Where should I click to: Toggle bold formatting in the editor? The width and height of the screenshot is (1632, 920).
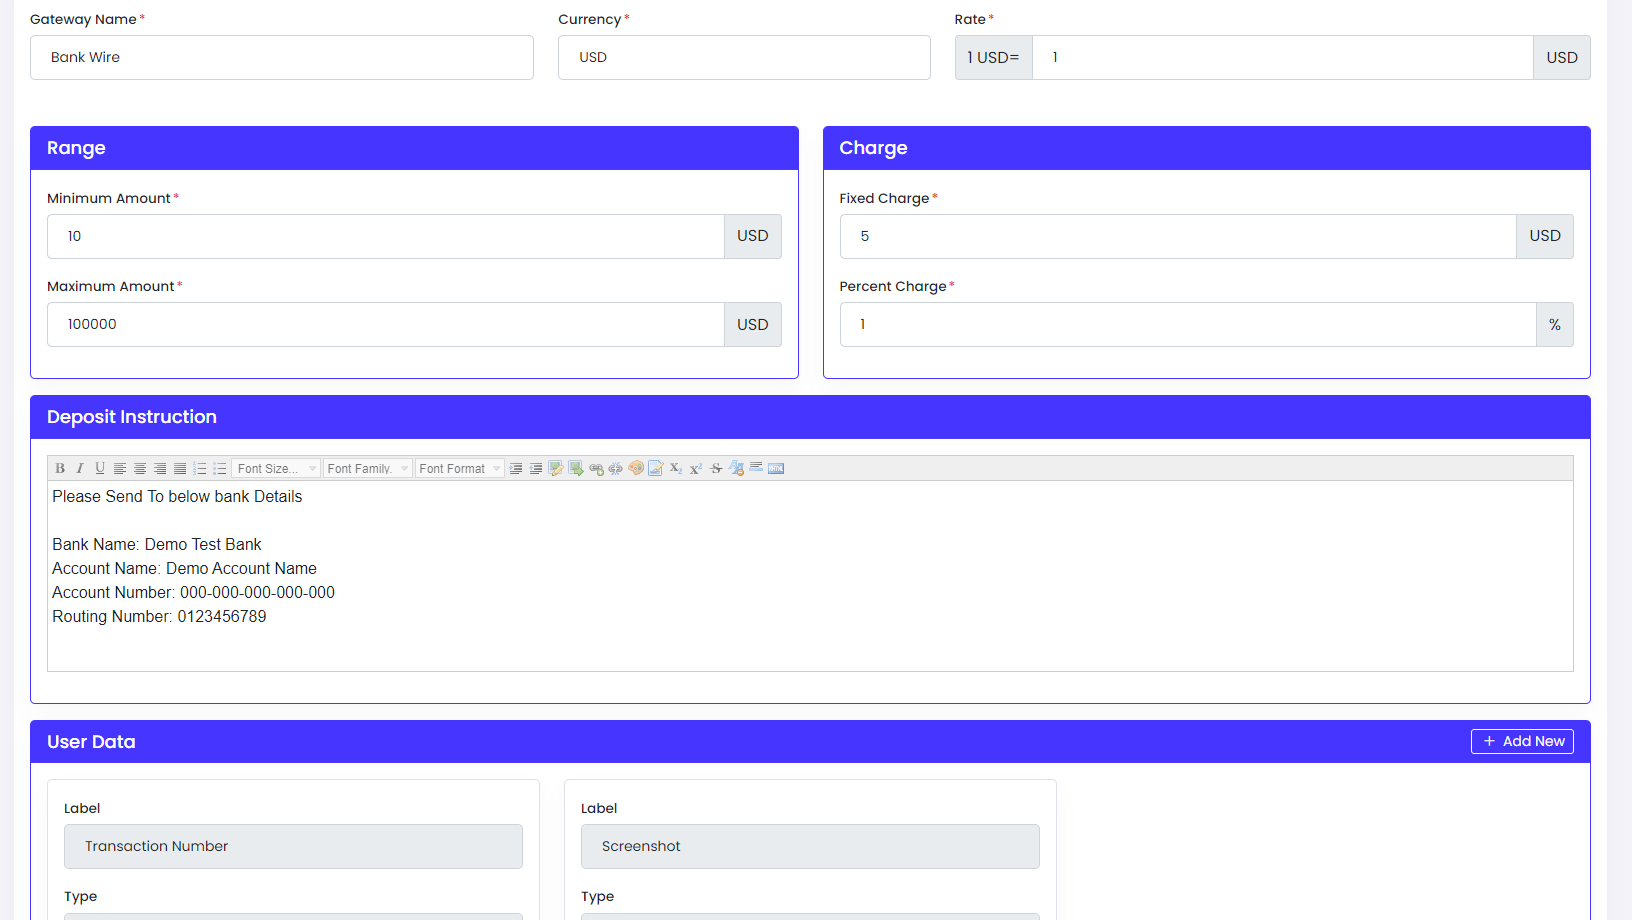pyautogui.click(x=60, y=468)
